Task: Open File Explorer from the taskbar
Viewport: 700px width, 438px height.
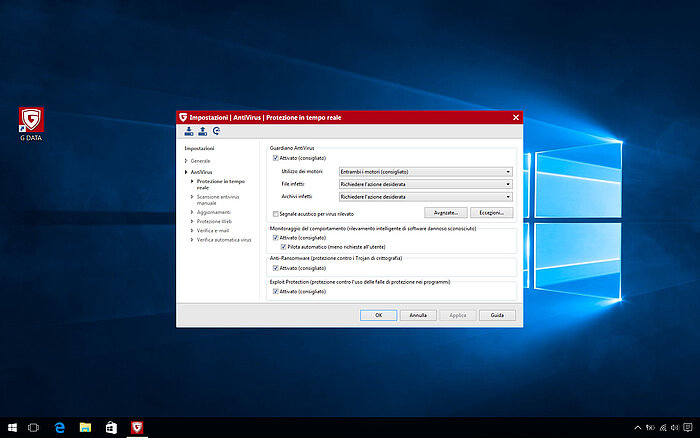Action: pos(85,427)
